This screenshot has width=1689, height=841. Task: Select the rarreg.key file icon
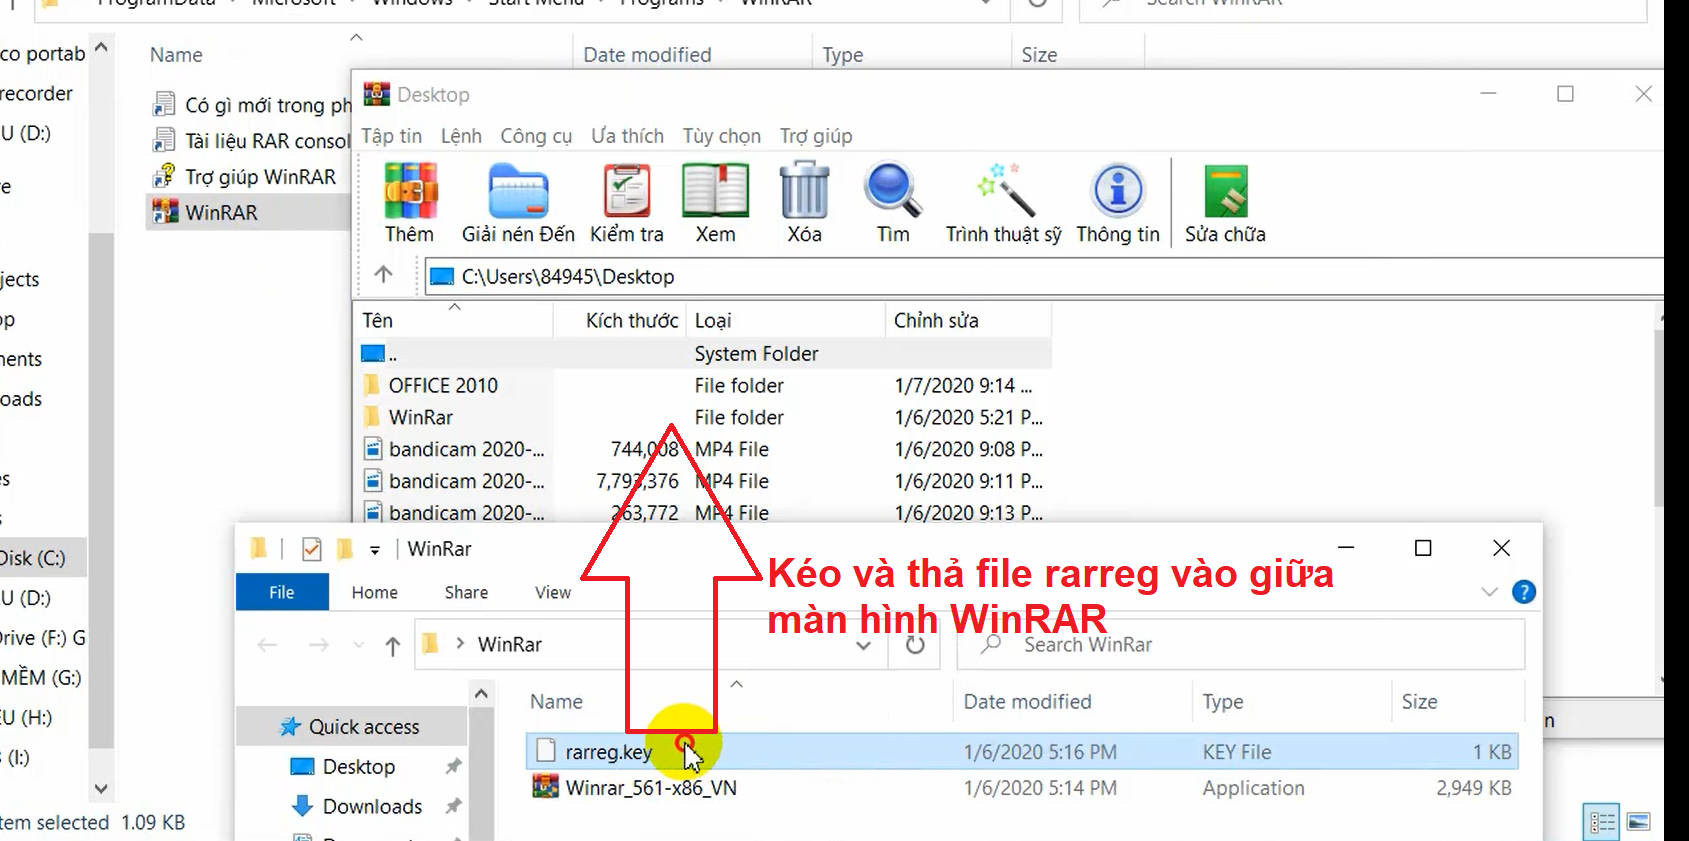pos(546,751)
